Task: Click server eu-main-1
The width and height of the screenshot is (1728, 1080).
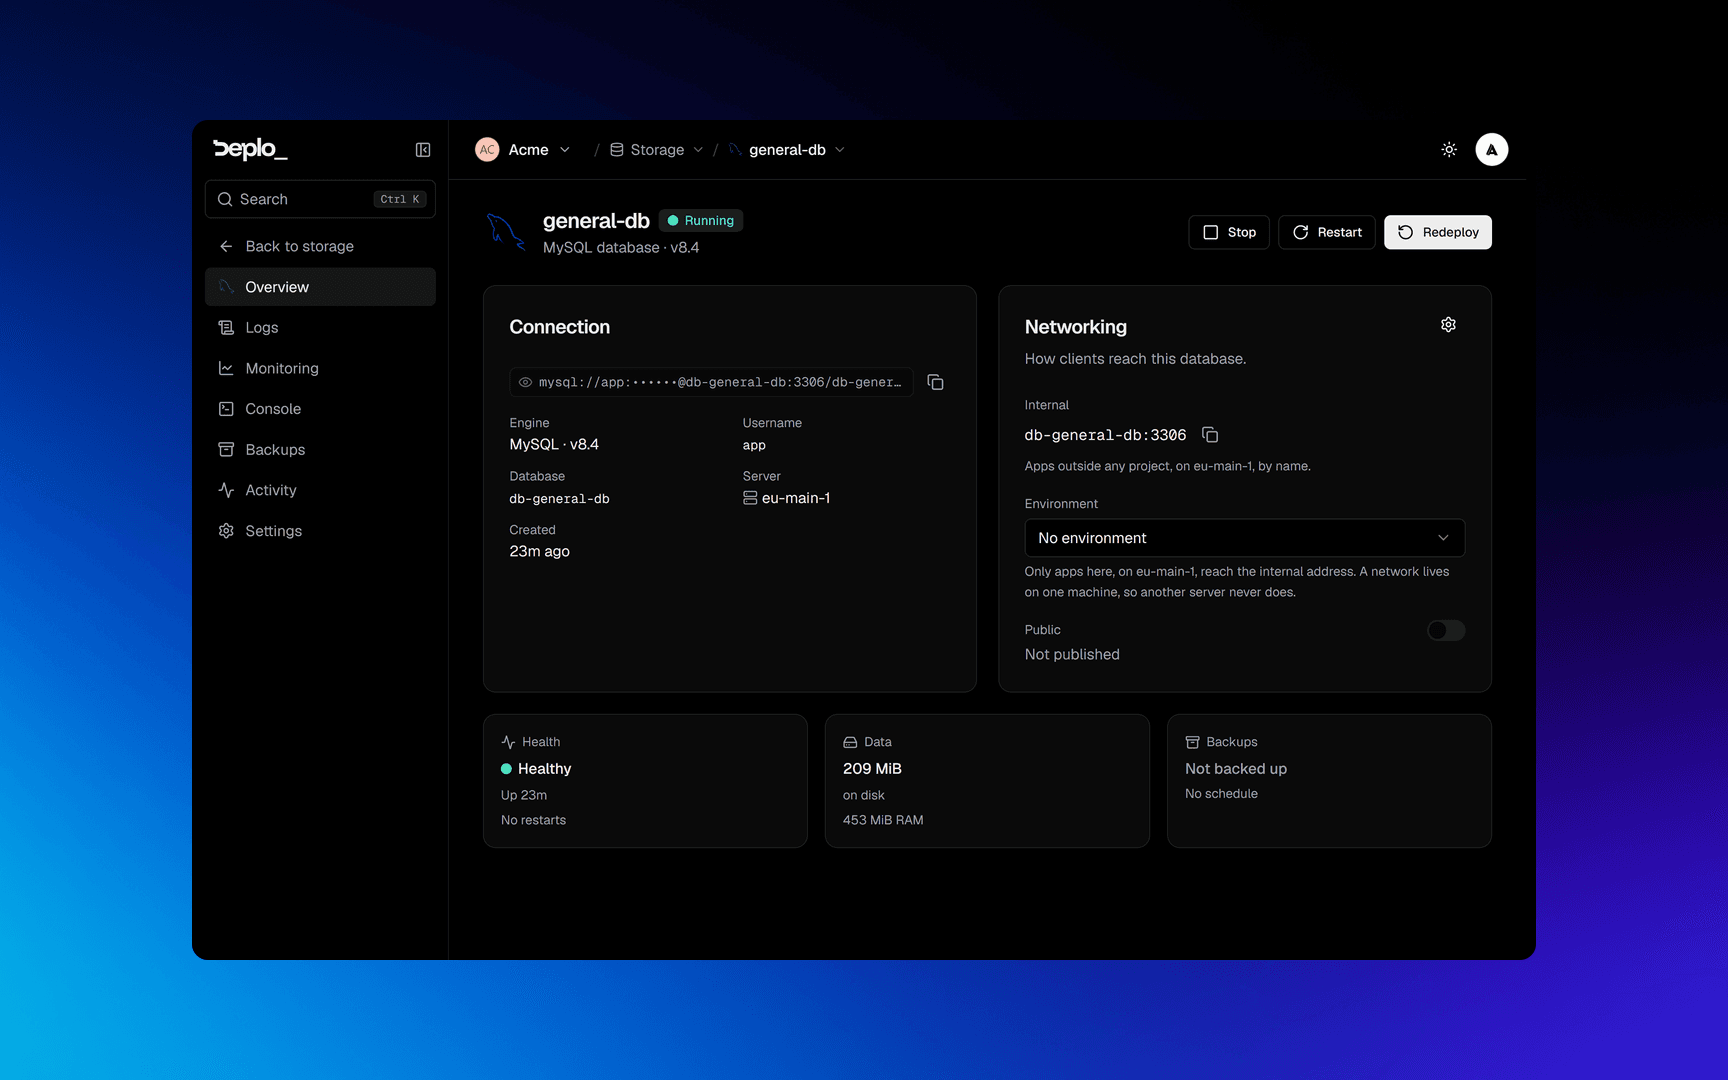Action: click(787, 498)
